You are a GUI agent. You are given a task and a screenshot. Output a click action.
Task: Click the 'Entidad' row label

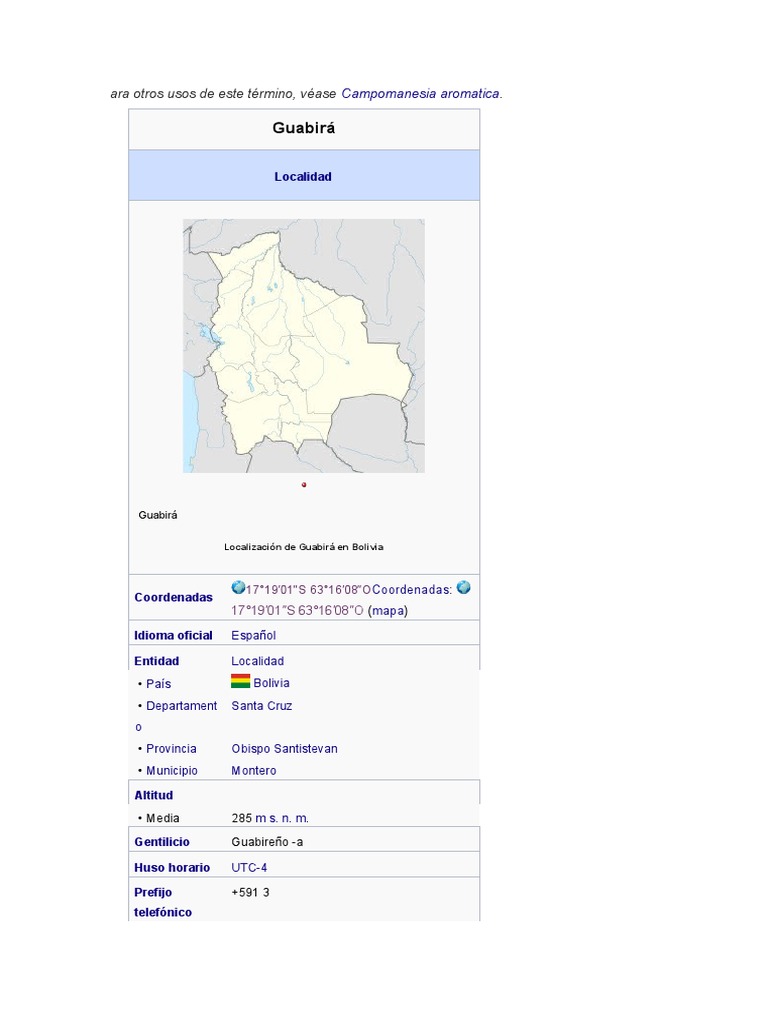[x=157, y=661]
